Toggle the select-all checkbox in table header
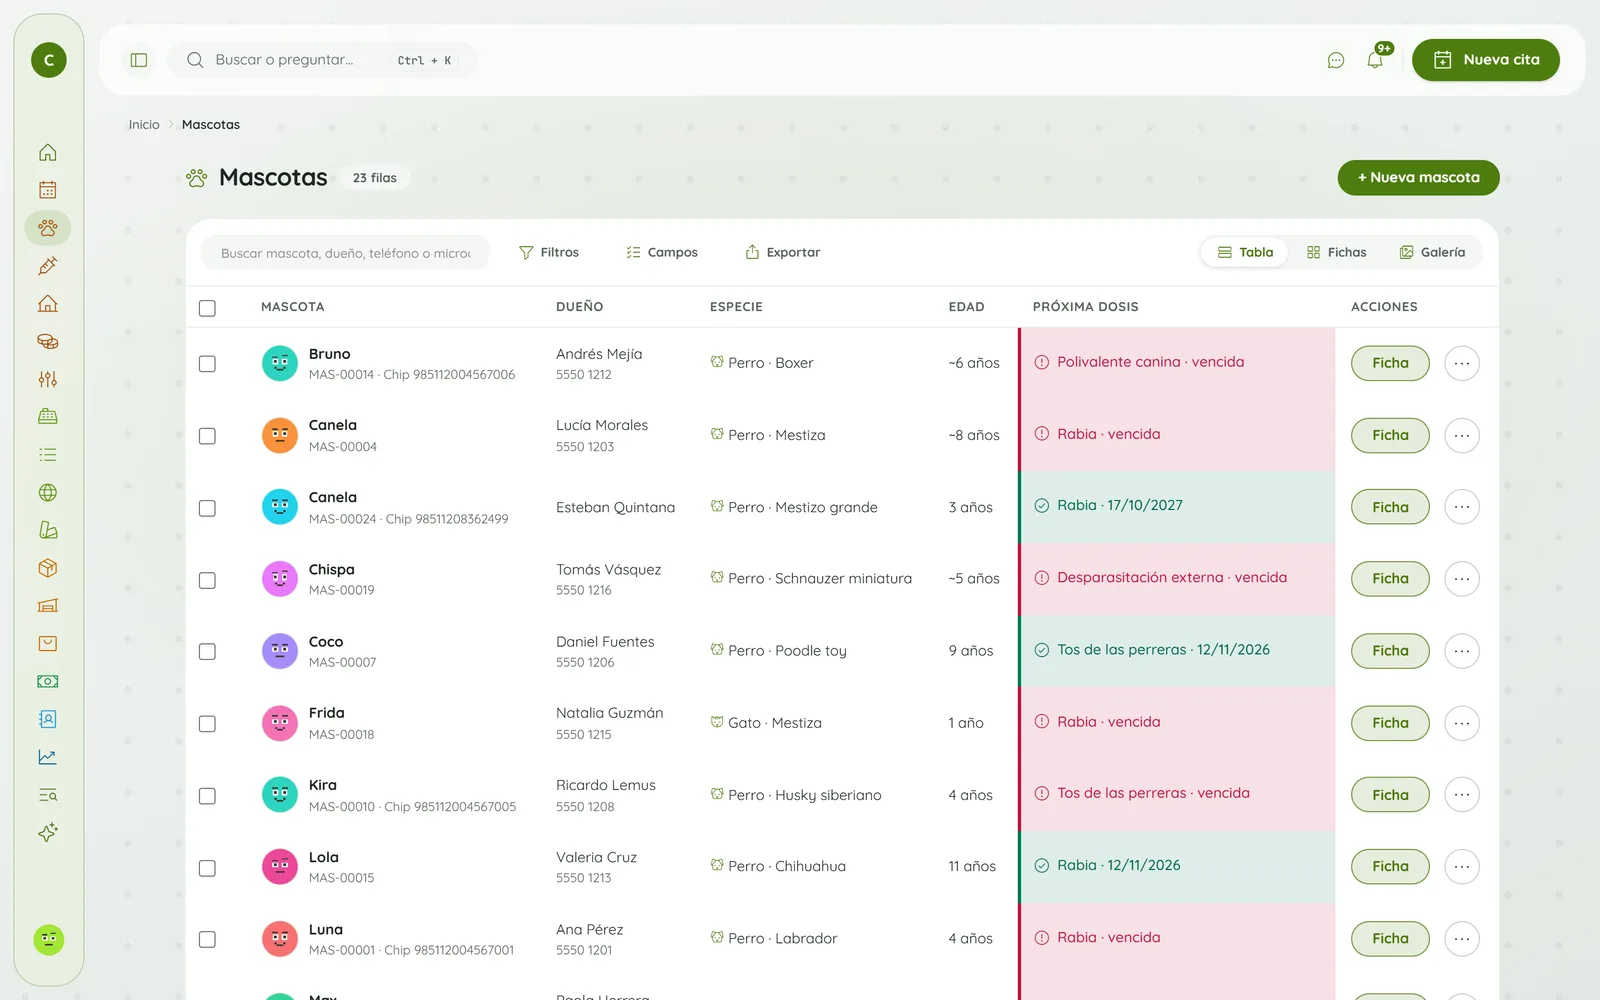Viewport: 1600px width, 1000px height. coord(207,308)
